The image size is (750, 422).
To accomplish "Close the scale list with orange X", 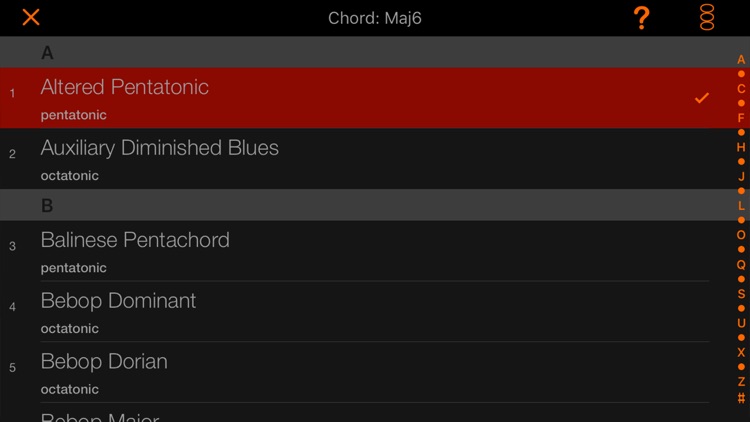I will [31, 18].
